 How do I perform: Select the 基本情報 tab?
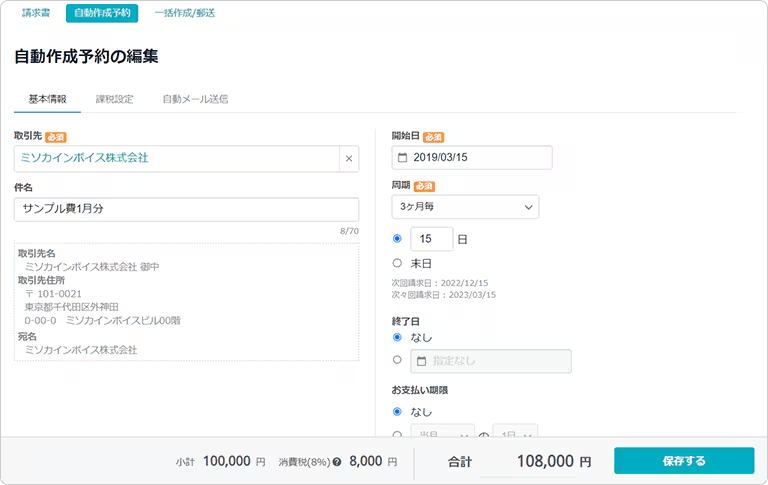click(48, 99)
